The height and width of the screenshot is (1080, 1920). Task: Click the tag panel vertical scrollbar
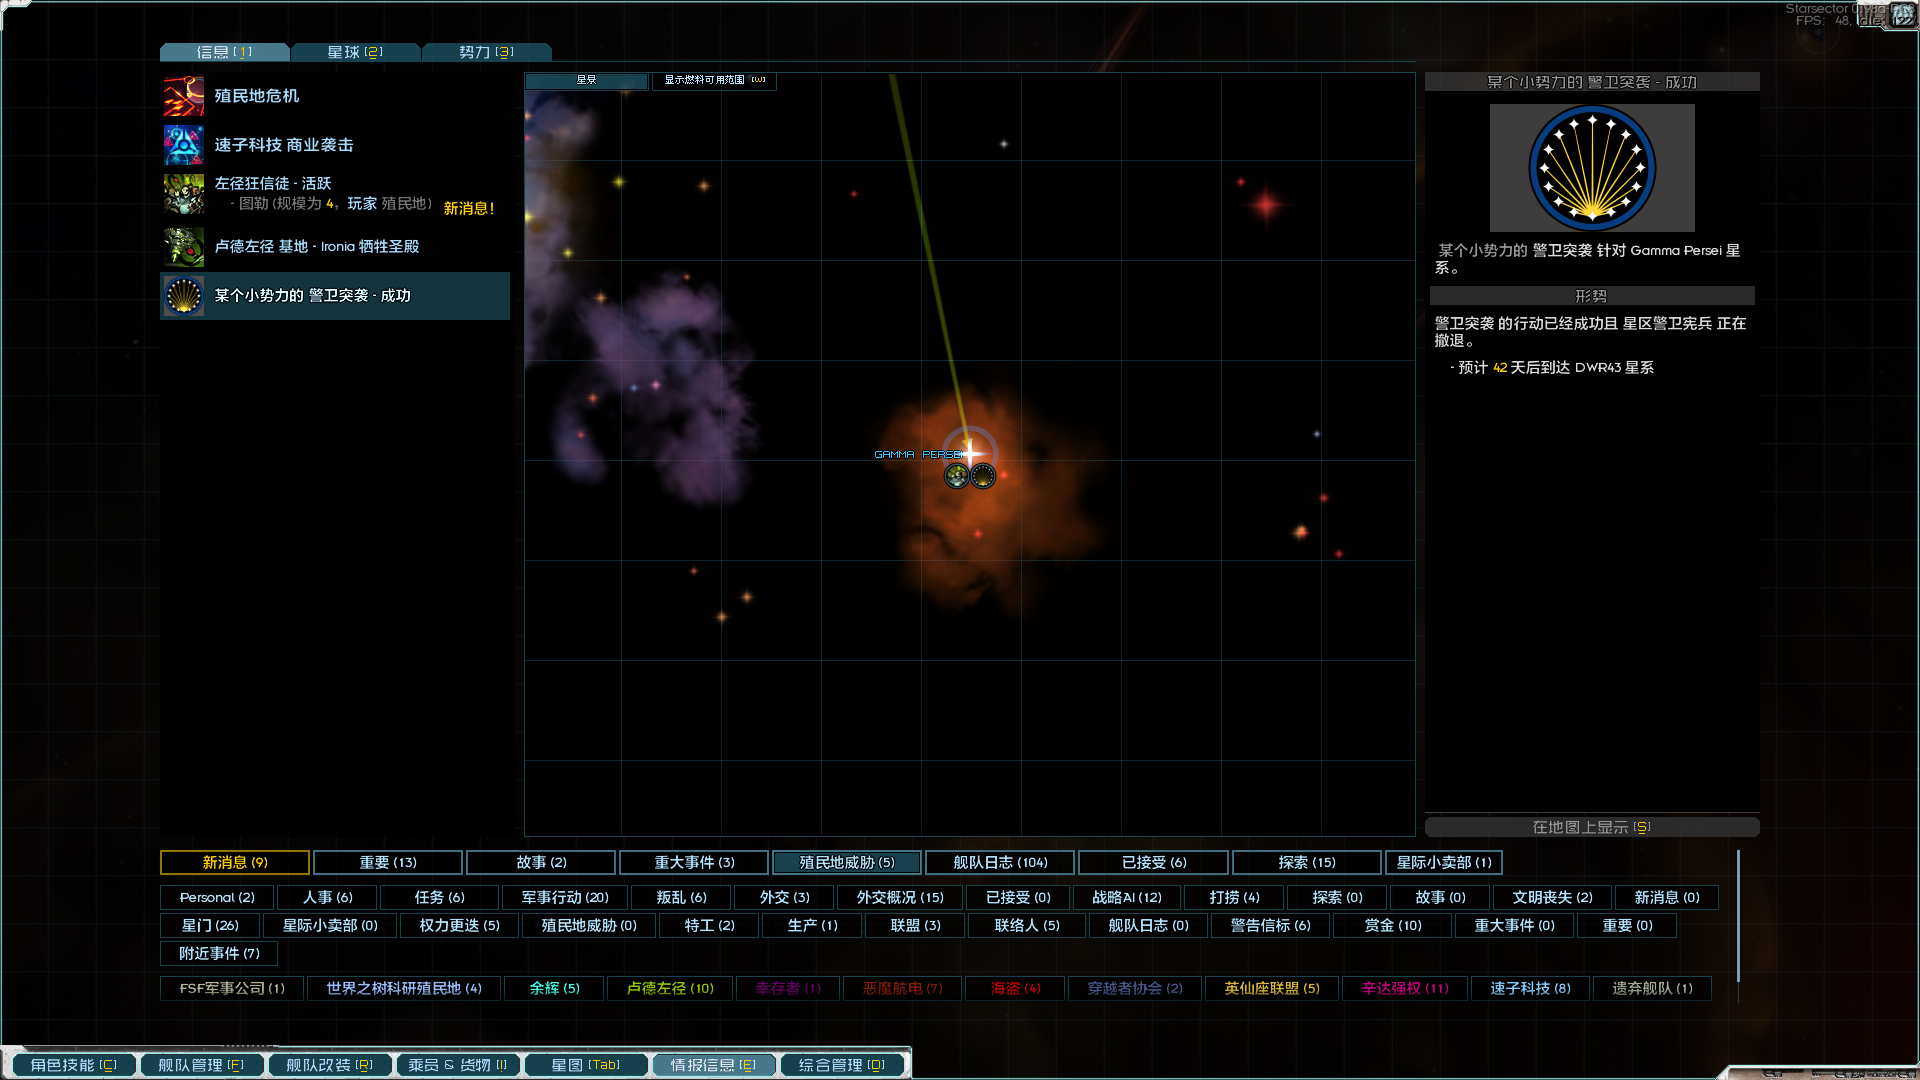point(1739,916)
